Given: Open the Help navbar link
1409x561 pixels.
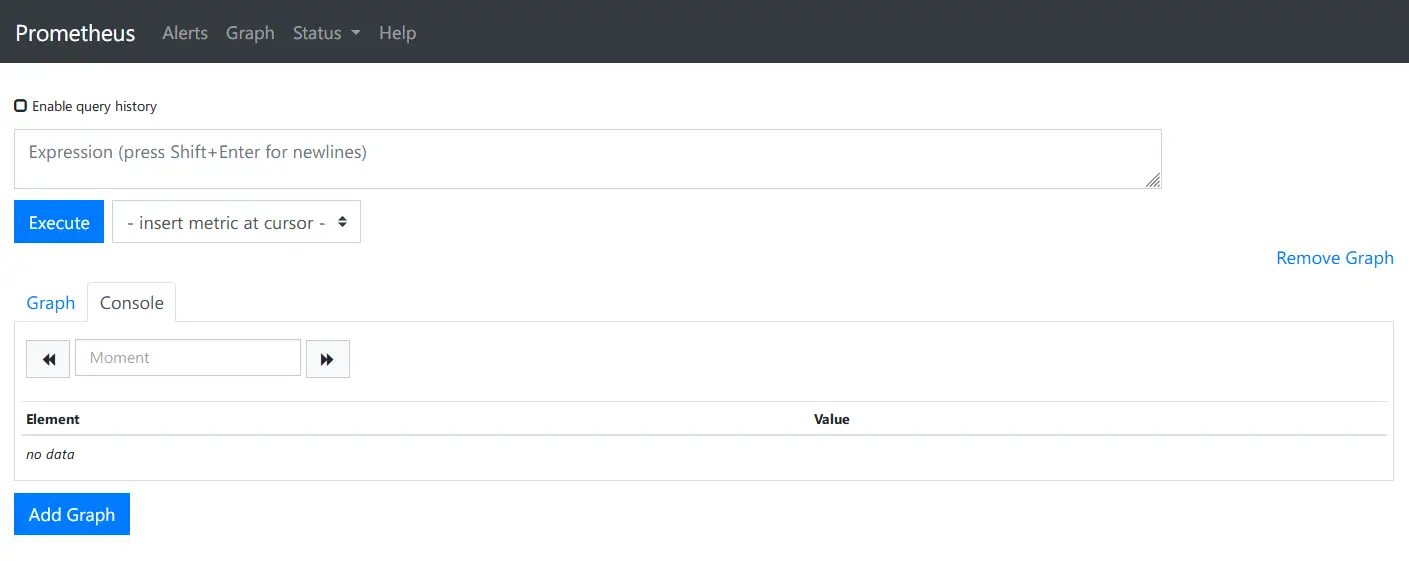Looking at the screenshot, I should click(397, 33).
